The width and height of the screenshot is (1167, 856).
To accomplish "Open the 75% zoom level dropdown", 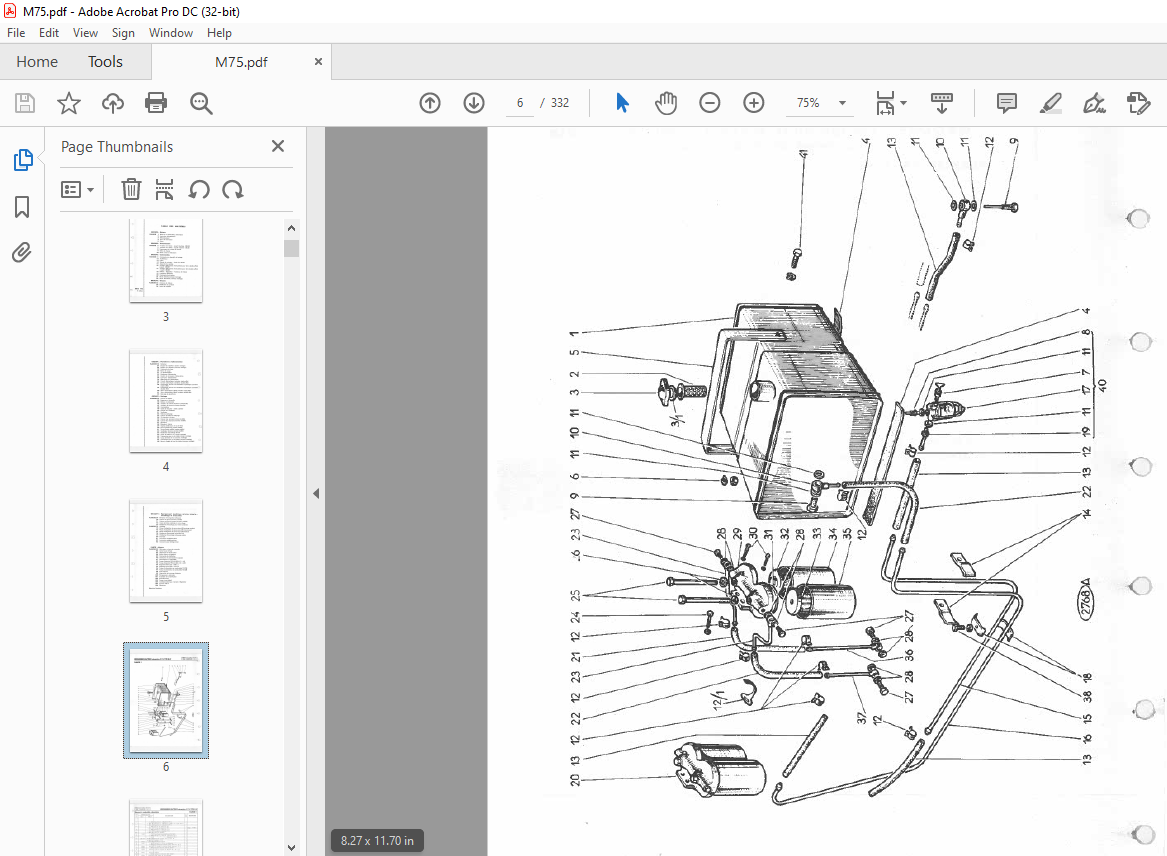I will 843,103.
